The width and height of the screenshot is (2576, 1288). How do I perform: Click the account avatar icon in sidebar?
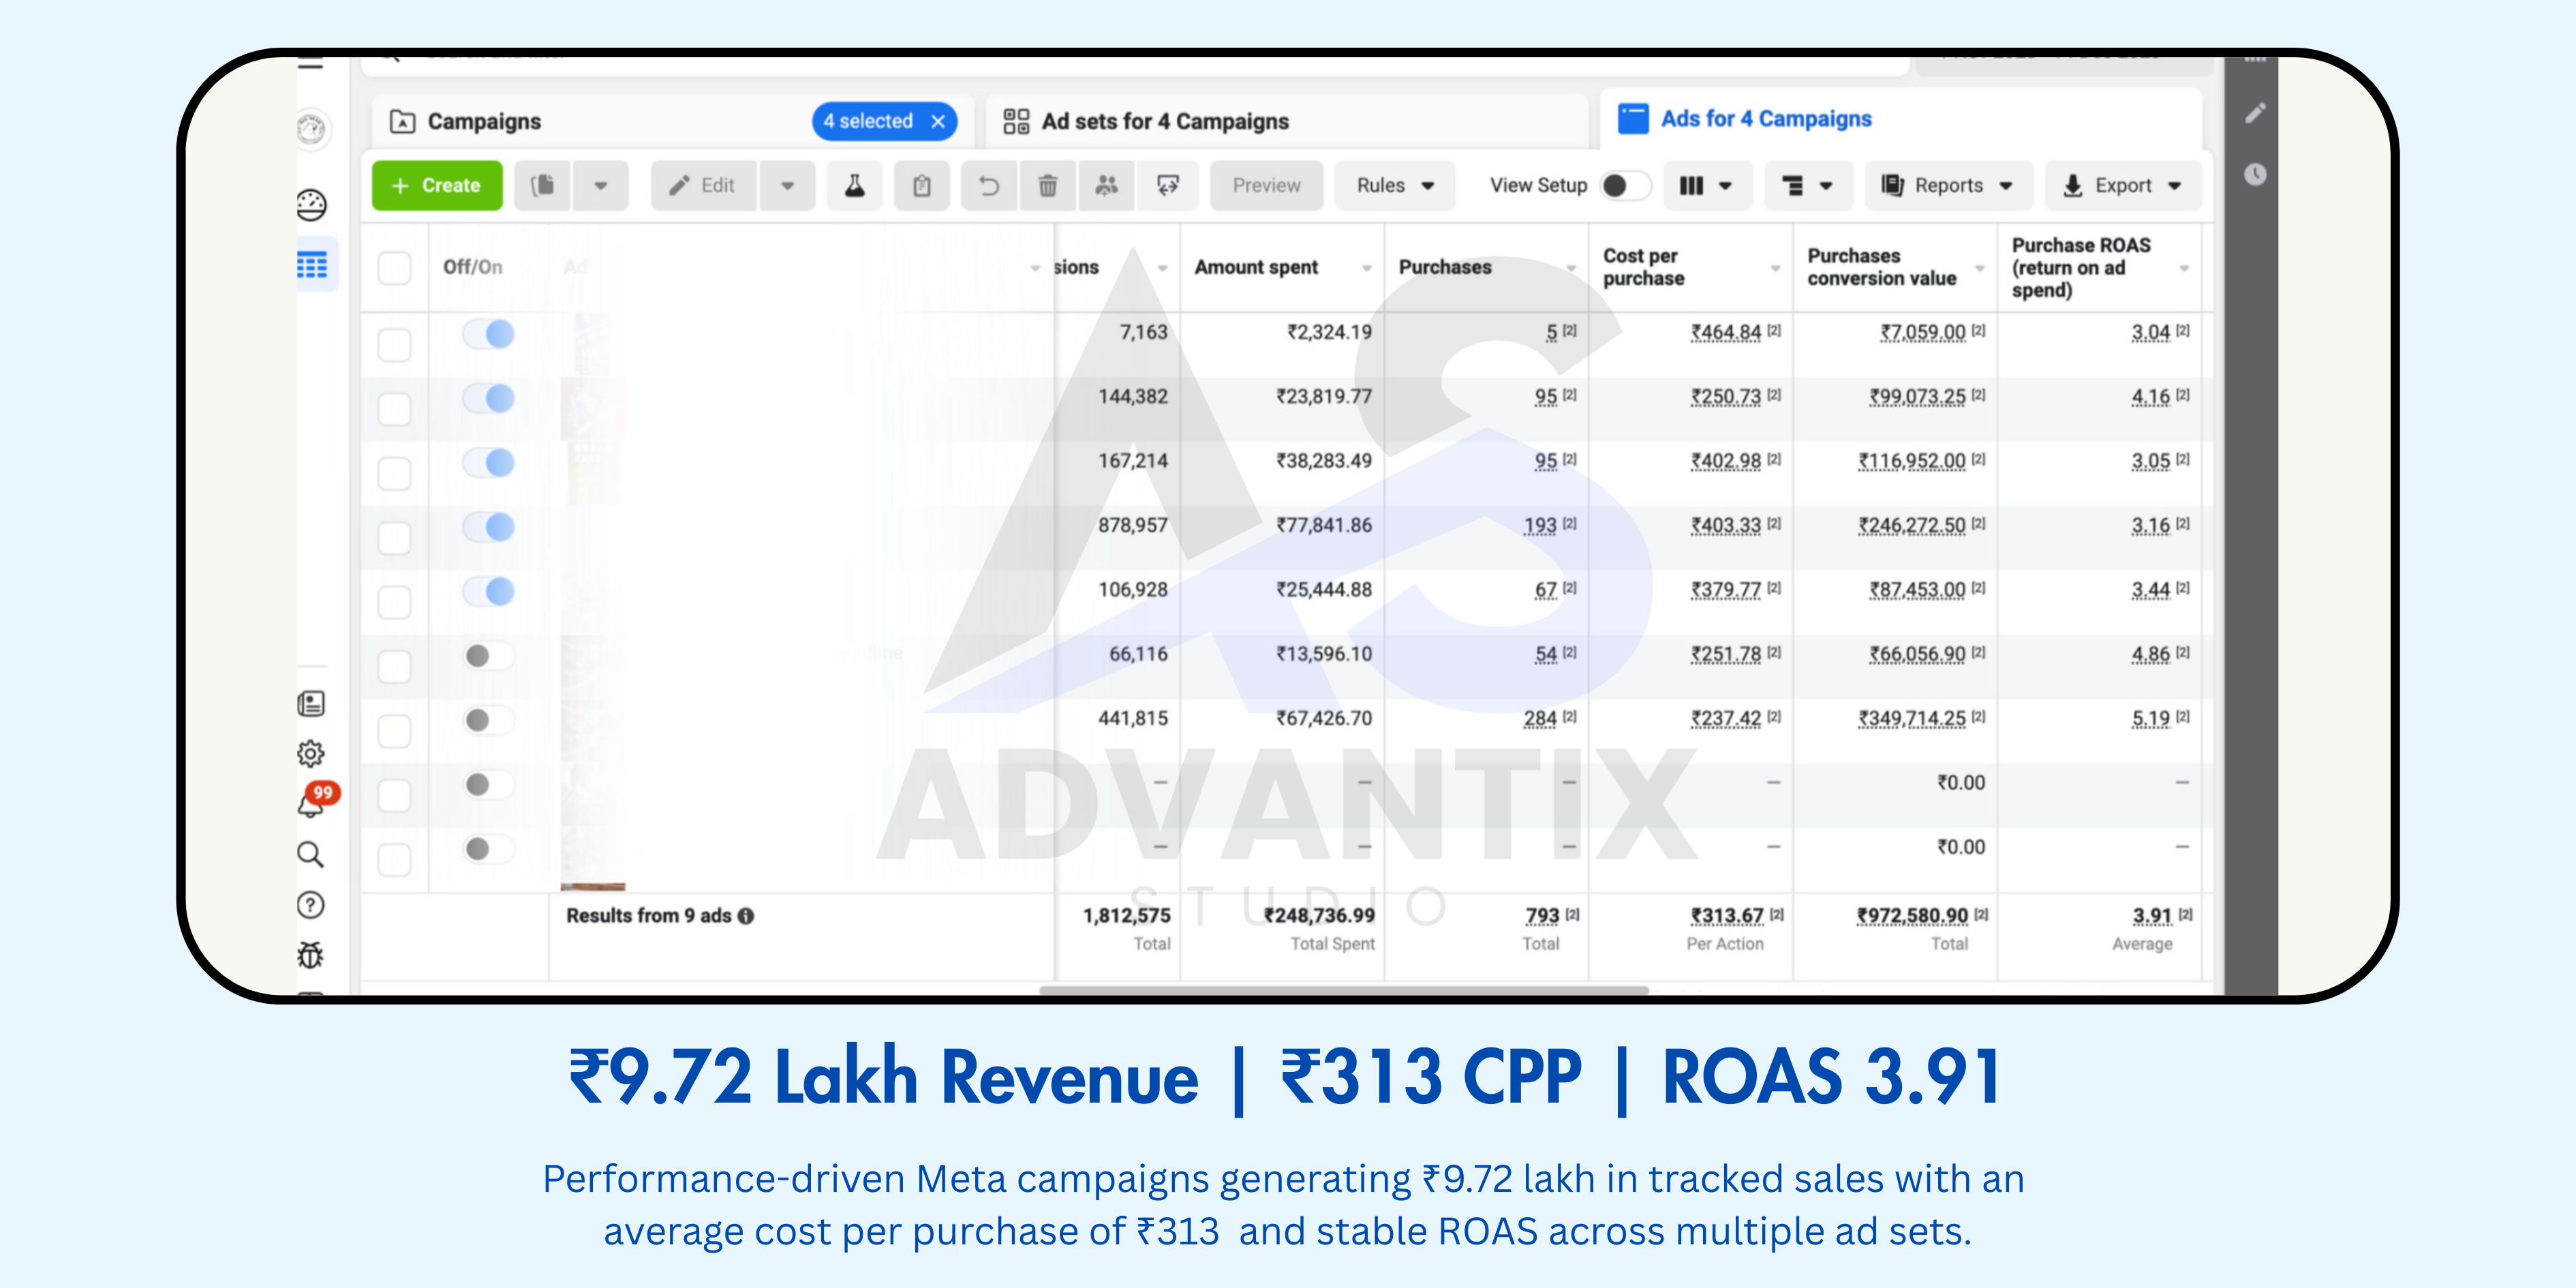[x=311, y=129]
